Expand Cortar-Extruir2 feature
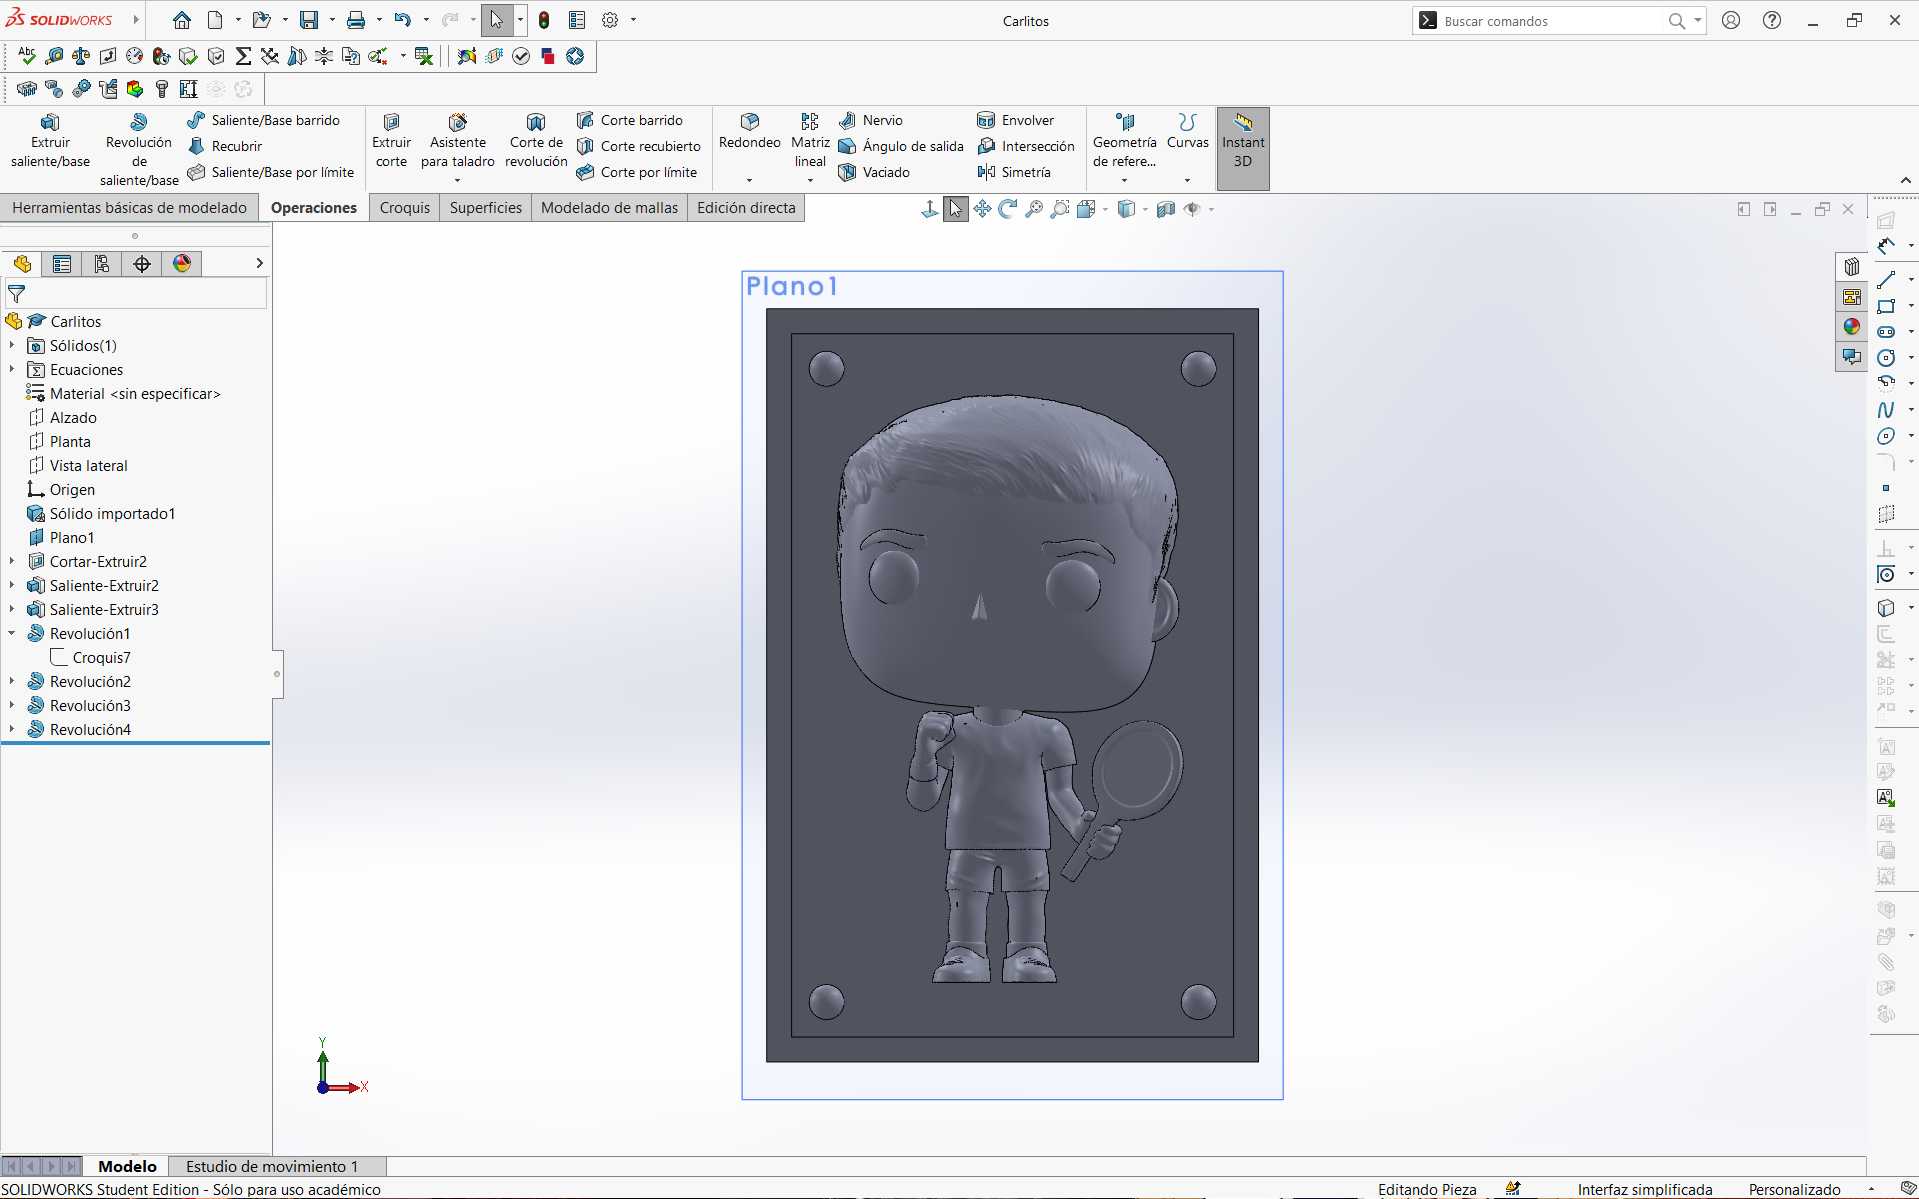This screenshot has width=1919, height=1199. click(x=12, y=561)
